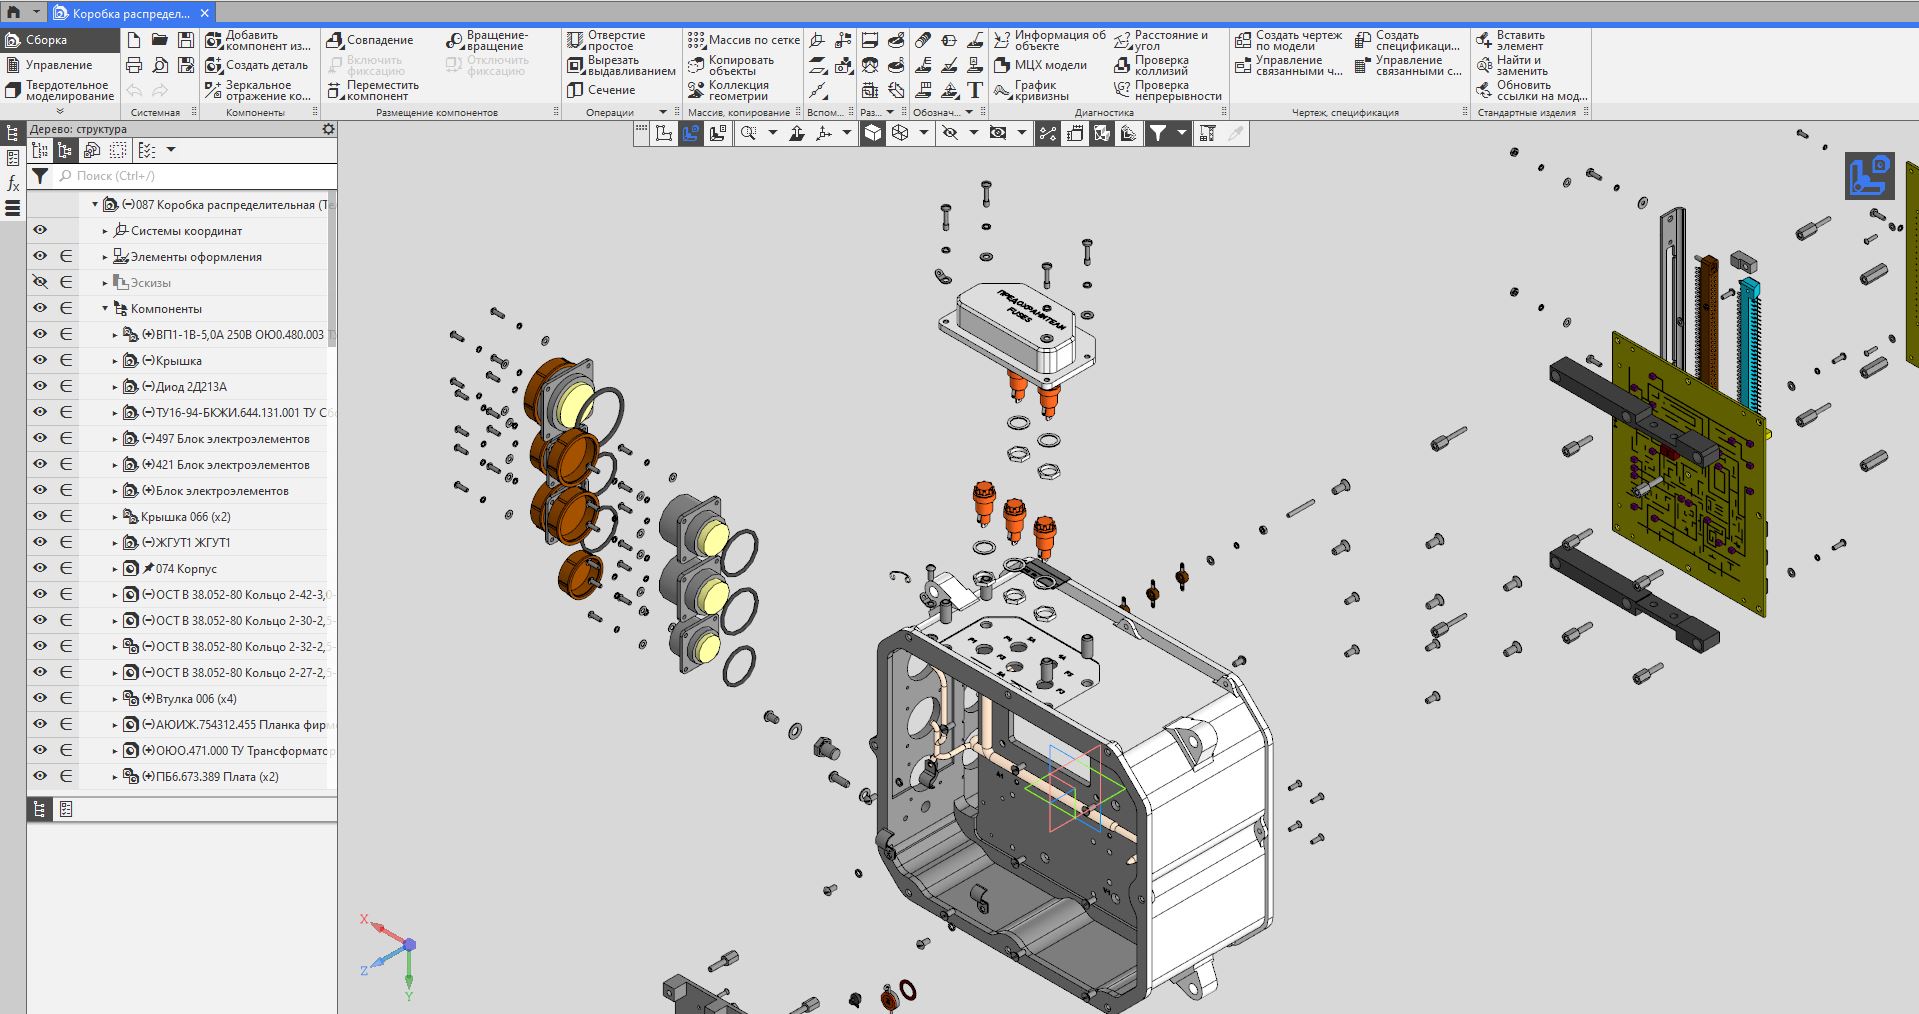1919x1014 pixels.
Task: Expand the Системы координат tree node
Action: click(105, 231)
